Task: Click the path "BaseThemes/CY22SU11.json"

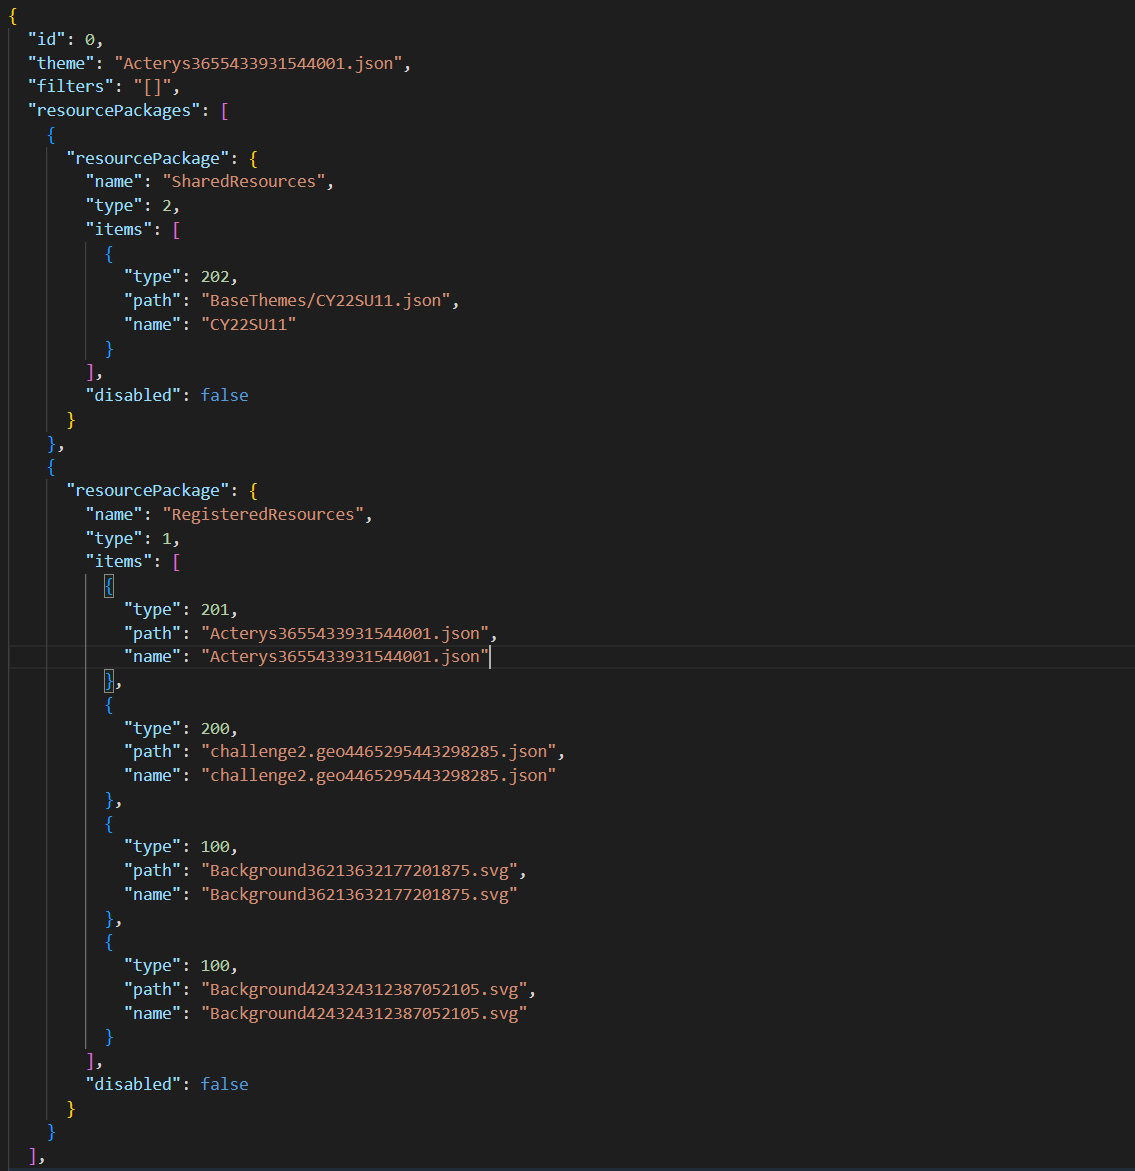Action: 326,300
